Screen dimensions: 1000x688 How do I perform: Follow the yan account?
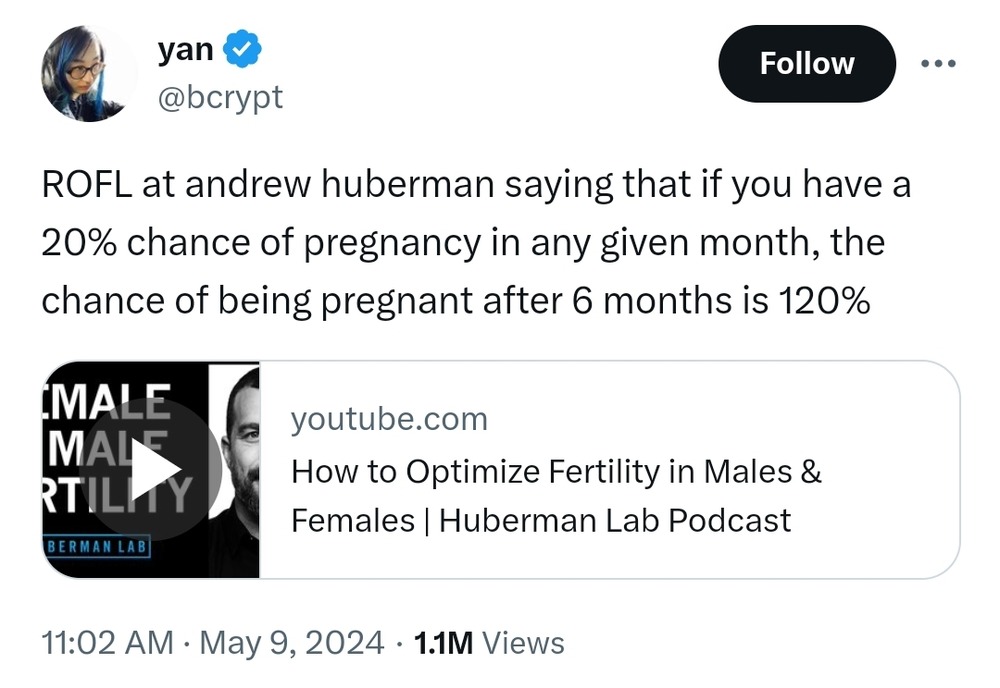click(x=806, y=64)
